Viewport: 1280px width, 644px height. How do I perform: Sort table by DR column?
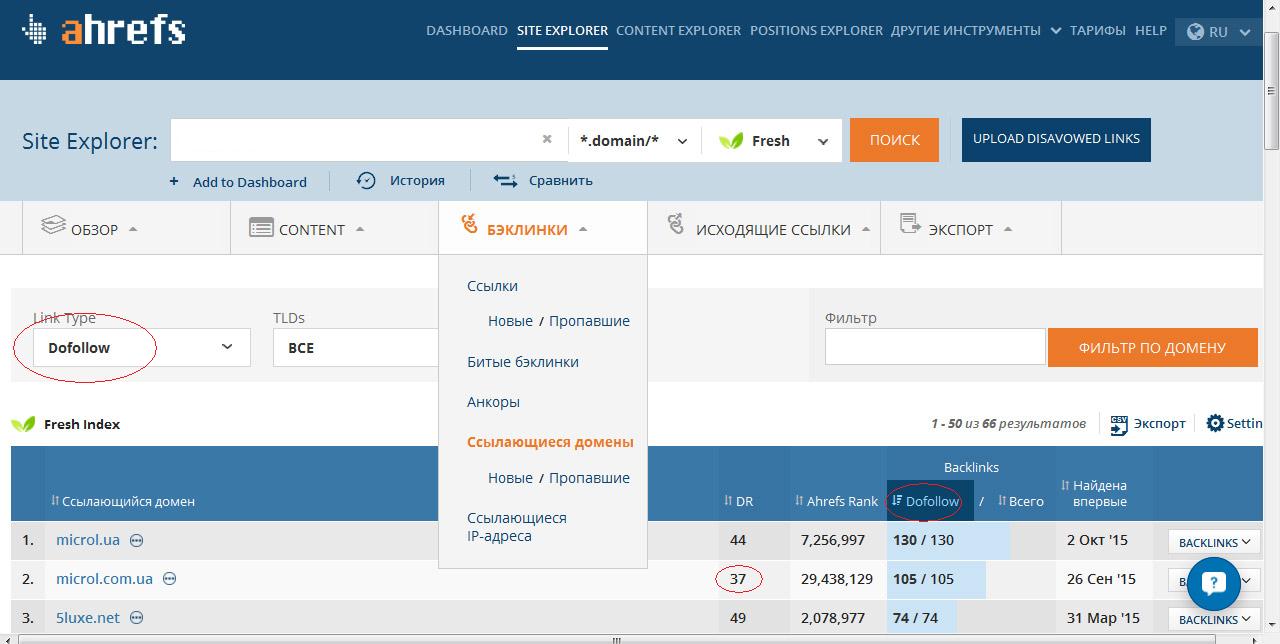[x=739, y=501]
